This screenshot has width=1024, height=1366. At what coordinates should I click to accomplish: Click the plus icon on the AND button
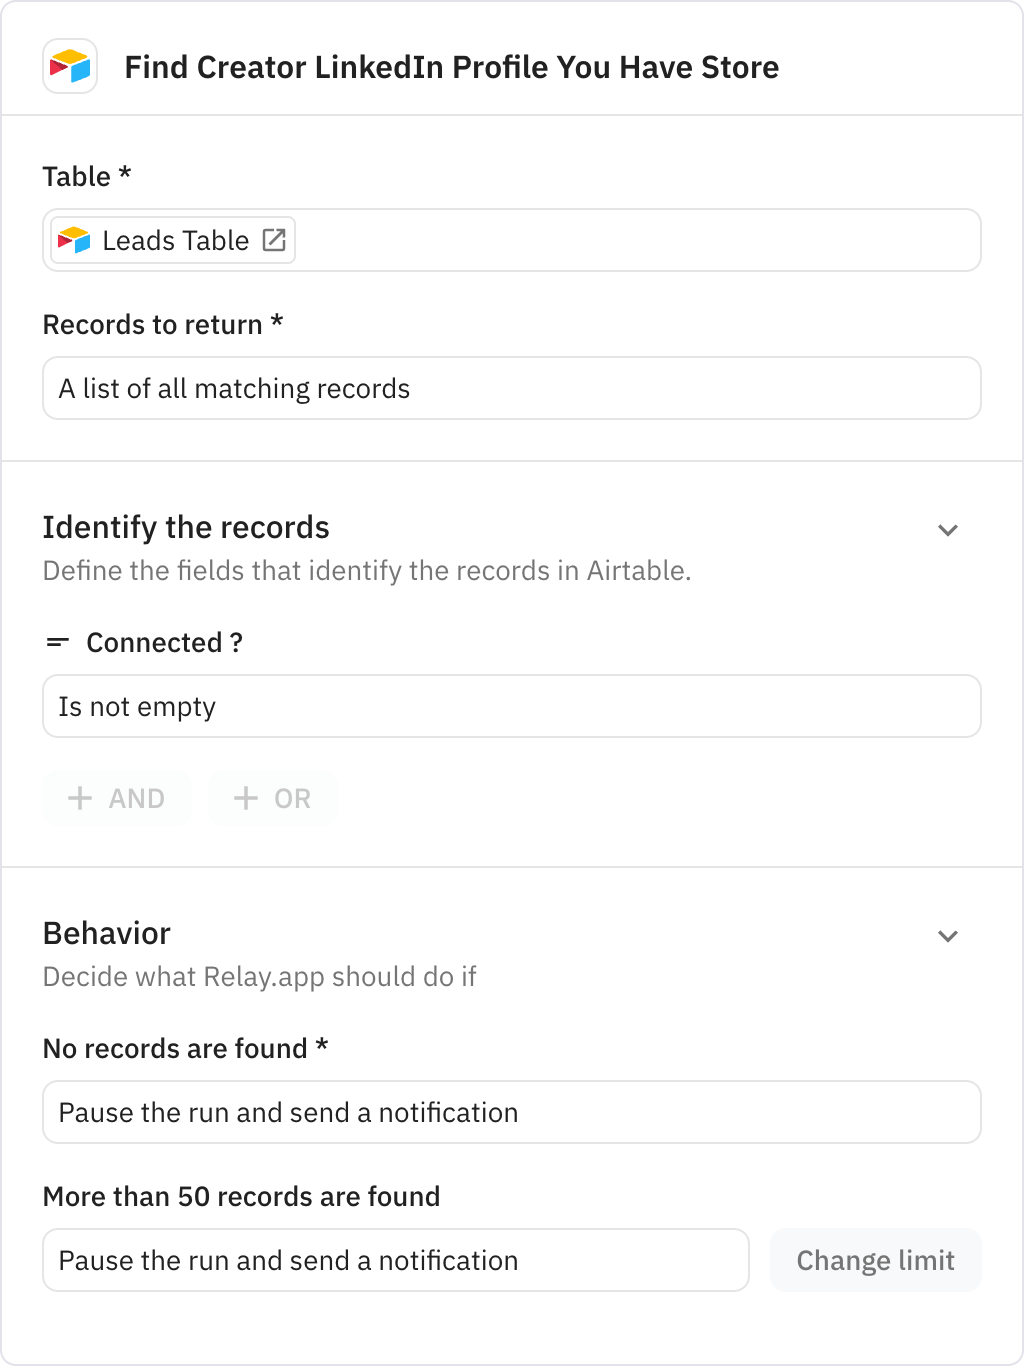point(79,798)
